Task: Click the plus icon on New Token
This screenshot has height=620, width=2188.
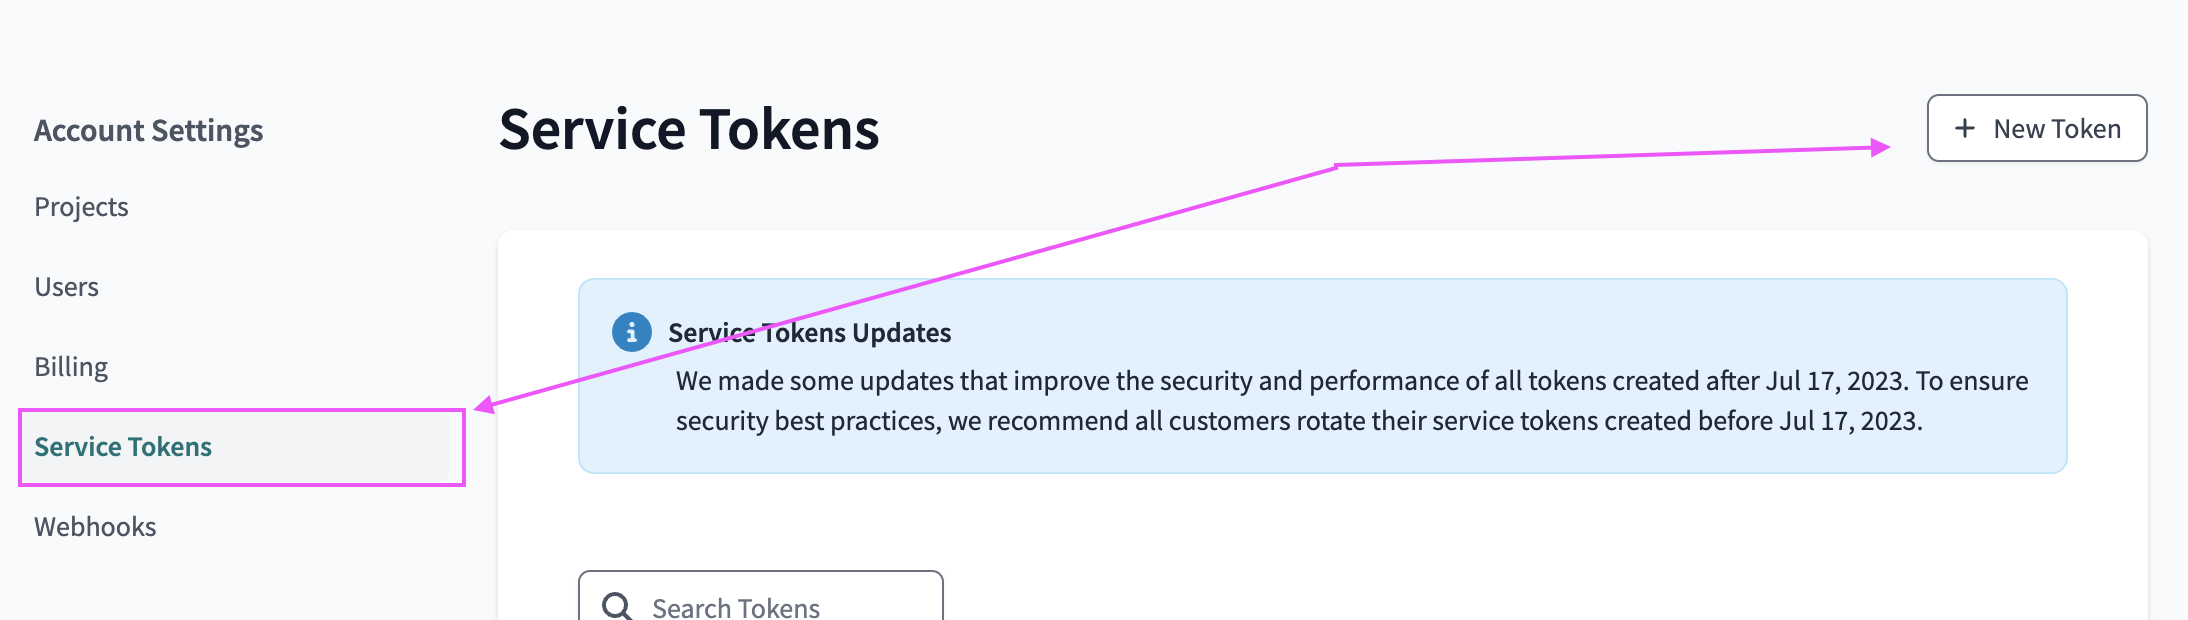Action: (1965, 128)
